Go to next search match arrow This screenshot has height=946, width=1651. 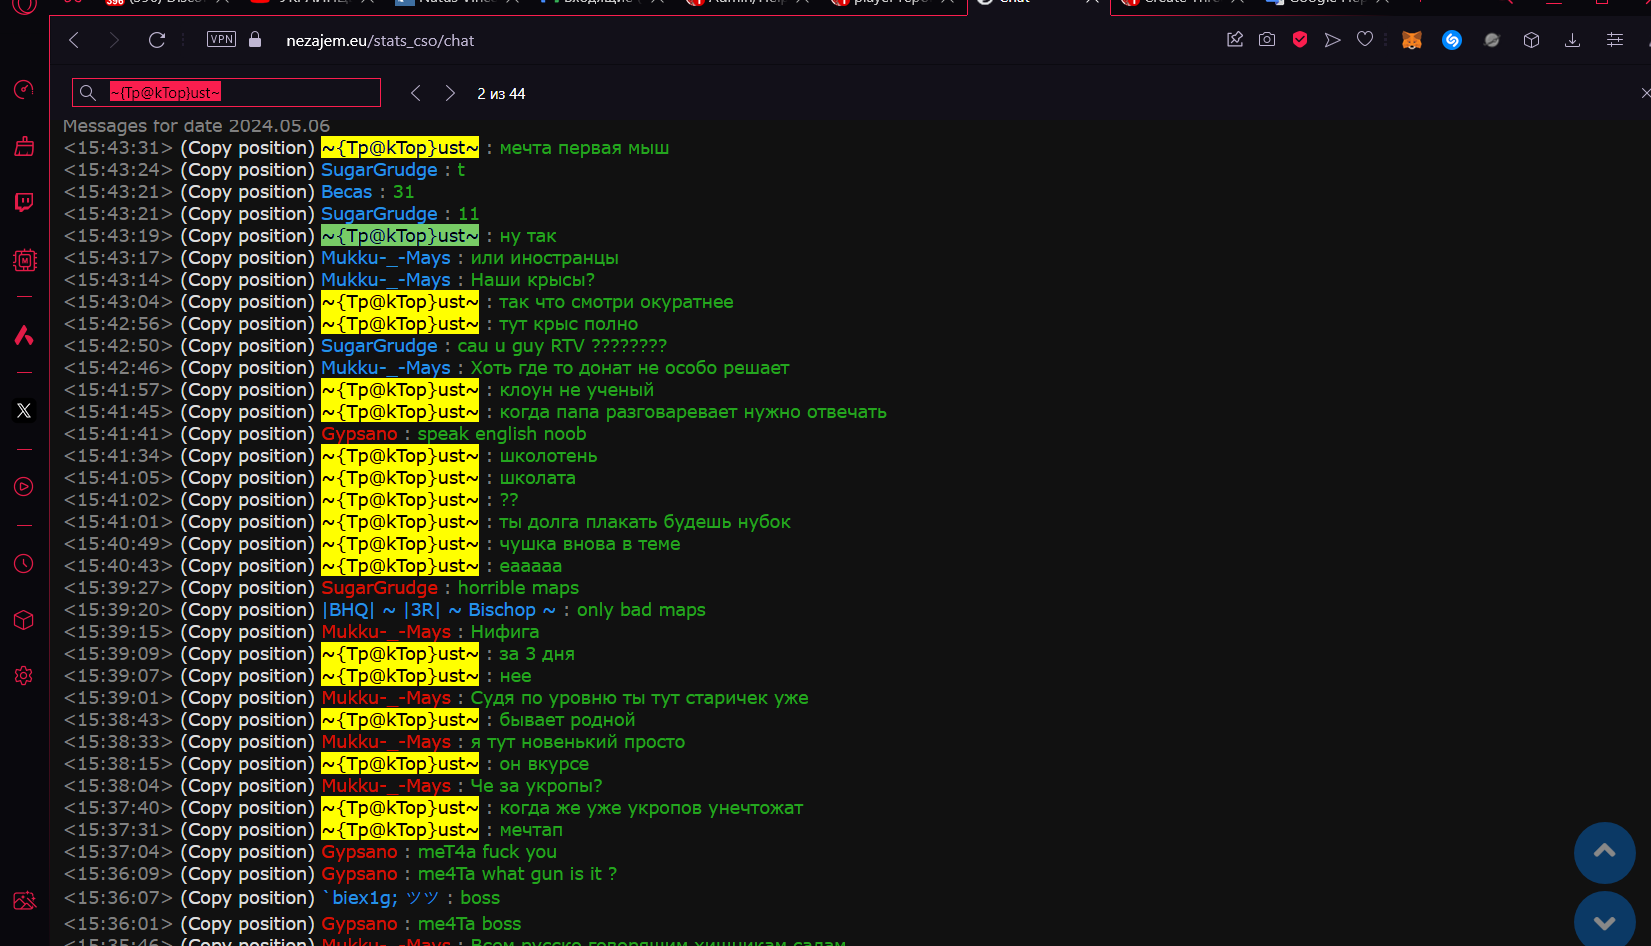pos(450,93)
